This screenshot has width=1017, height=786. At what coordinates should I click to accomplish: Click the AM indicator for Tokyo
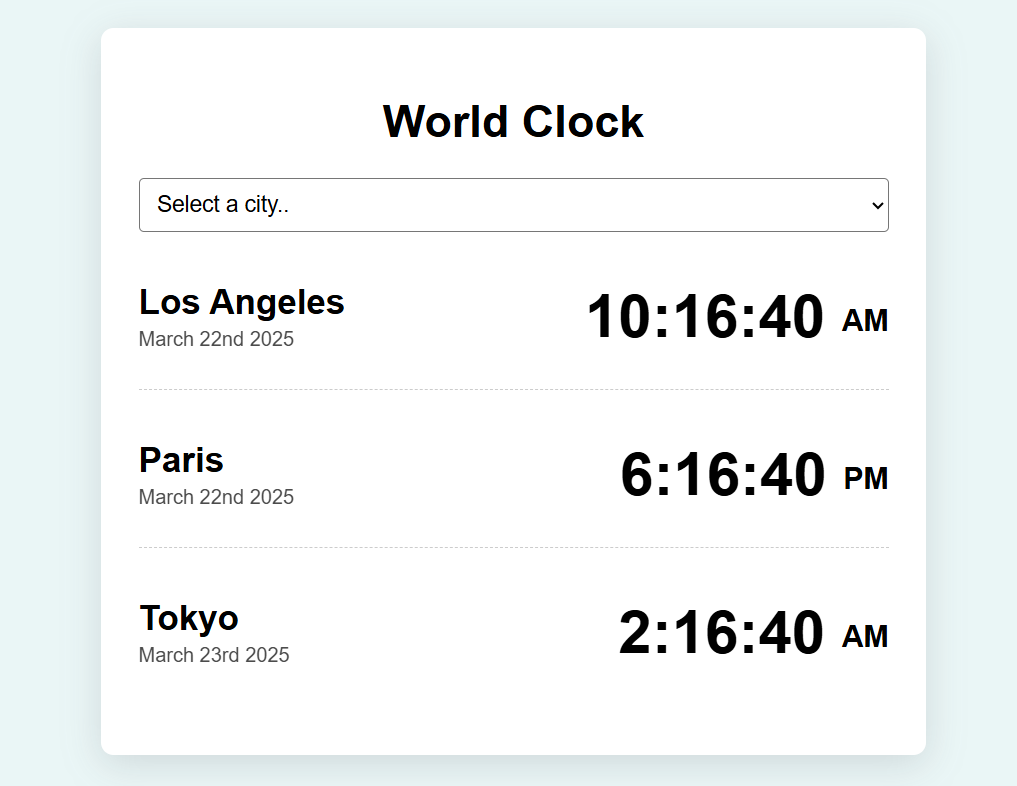click(867, 636)
